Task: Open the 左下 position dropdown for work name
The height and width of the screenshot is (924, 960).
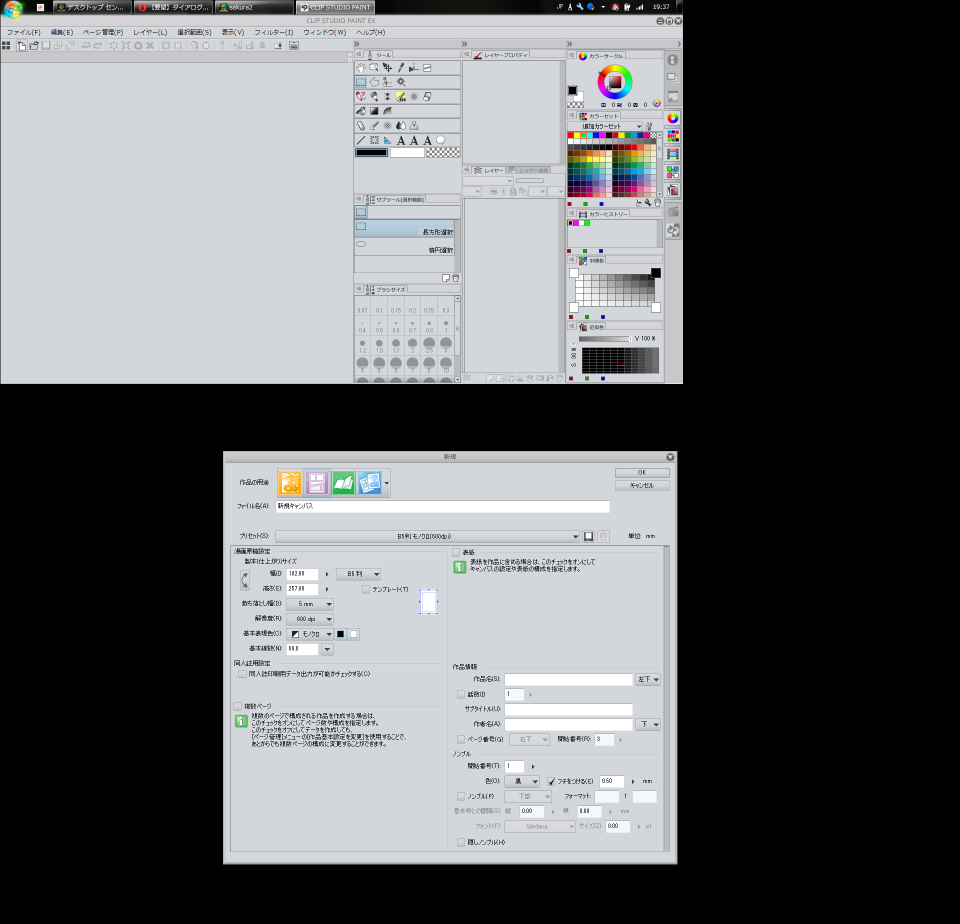Action: [648, 680]
